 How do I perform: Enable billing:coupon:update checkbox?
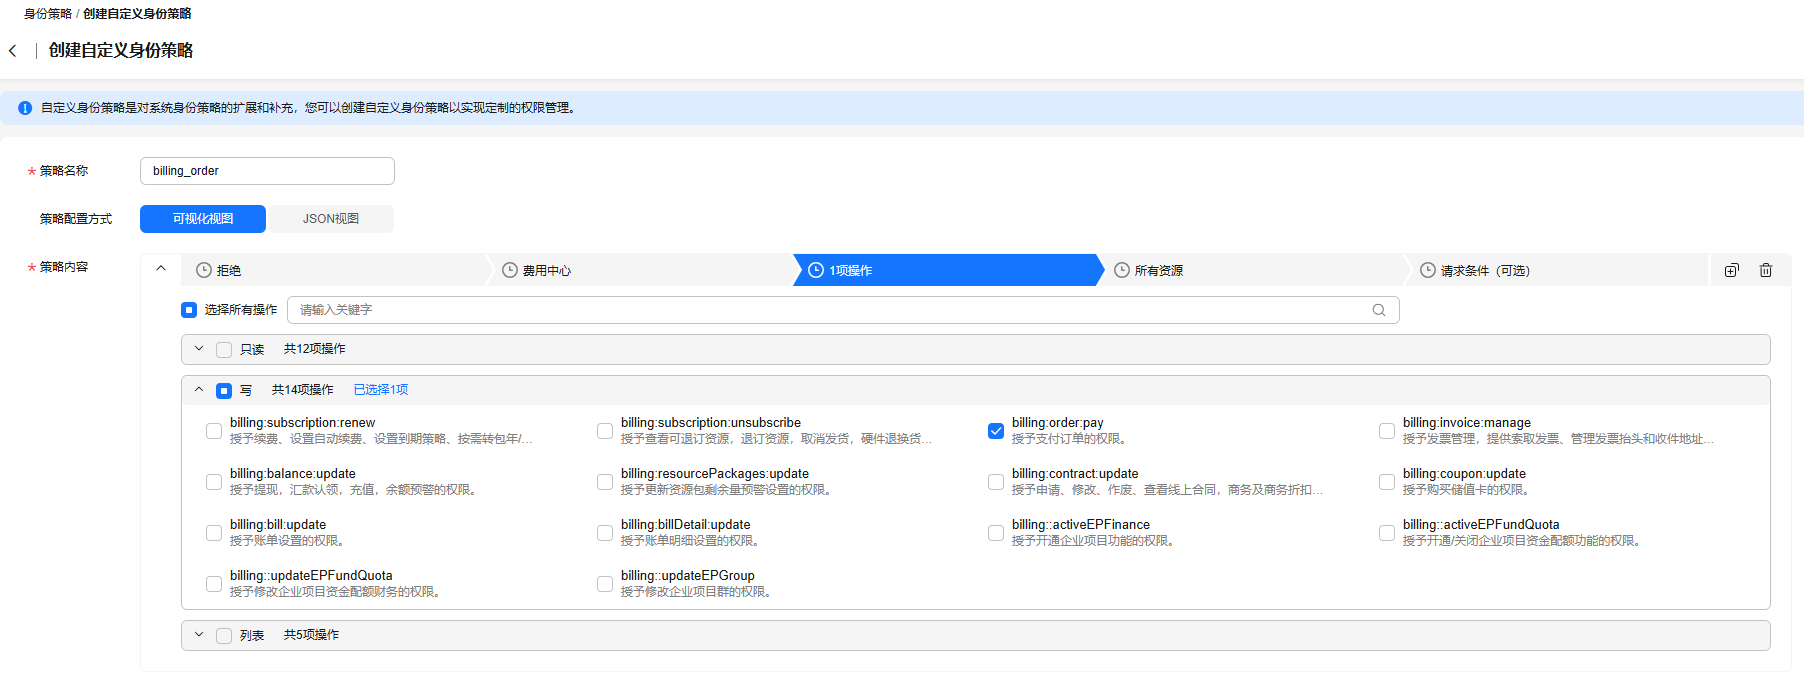1387,482
